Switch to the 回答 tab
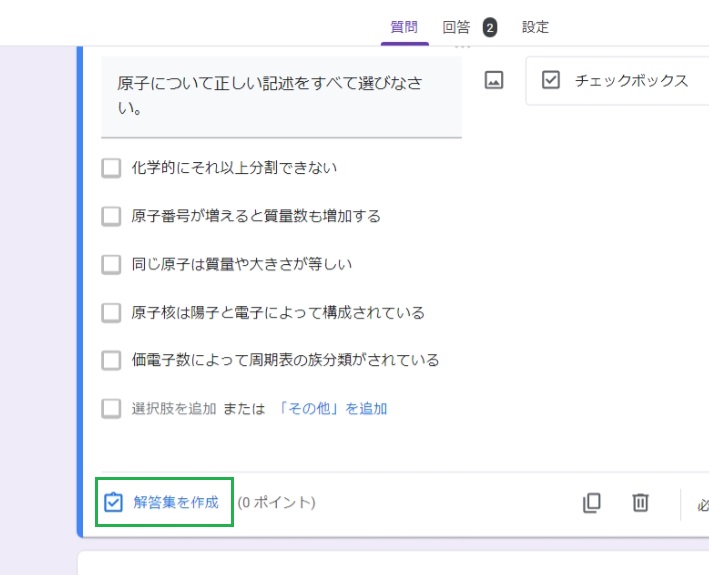The height and width of the screenshot is (575, 709). (x=456, y=27)
